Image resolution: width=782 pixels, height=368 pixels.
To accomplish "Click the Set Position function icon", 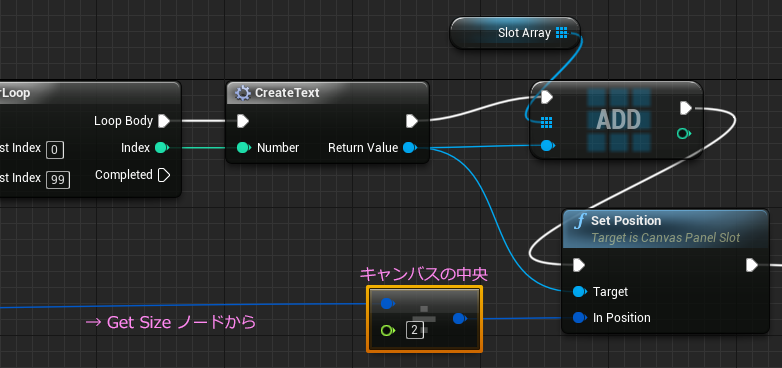I will (x=579, y=221).
